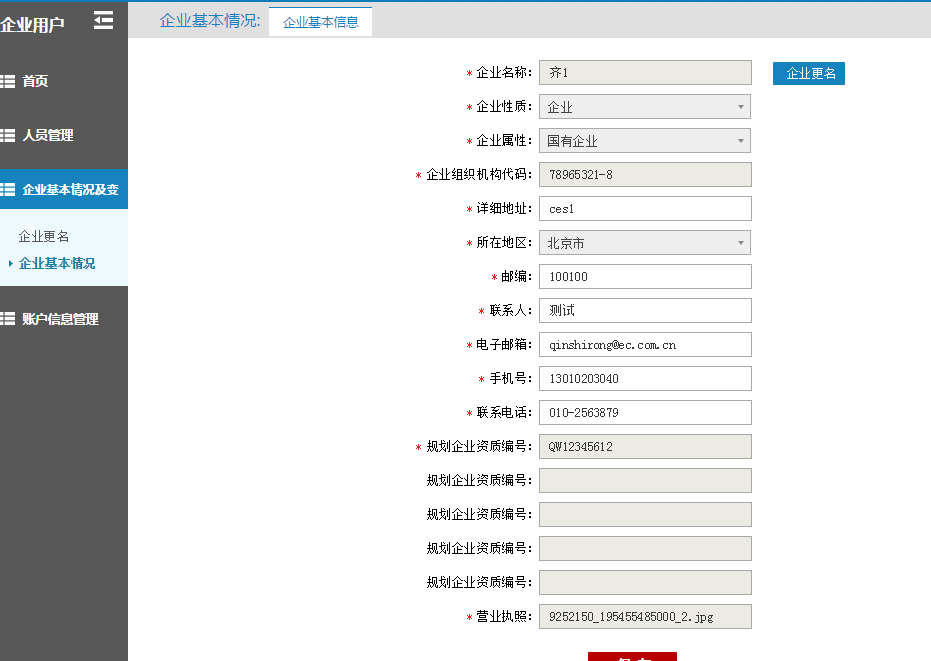Open the 企业性质 dropdown

coord(644,107)
